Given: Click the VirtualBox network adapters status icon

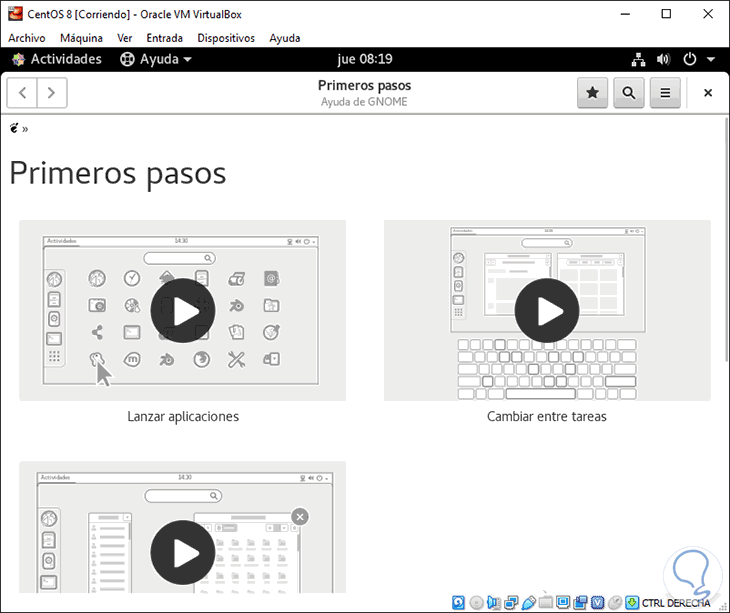Looking at the screenshot, I should pyautogui.click(x=511, y=603).
